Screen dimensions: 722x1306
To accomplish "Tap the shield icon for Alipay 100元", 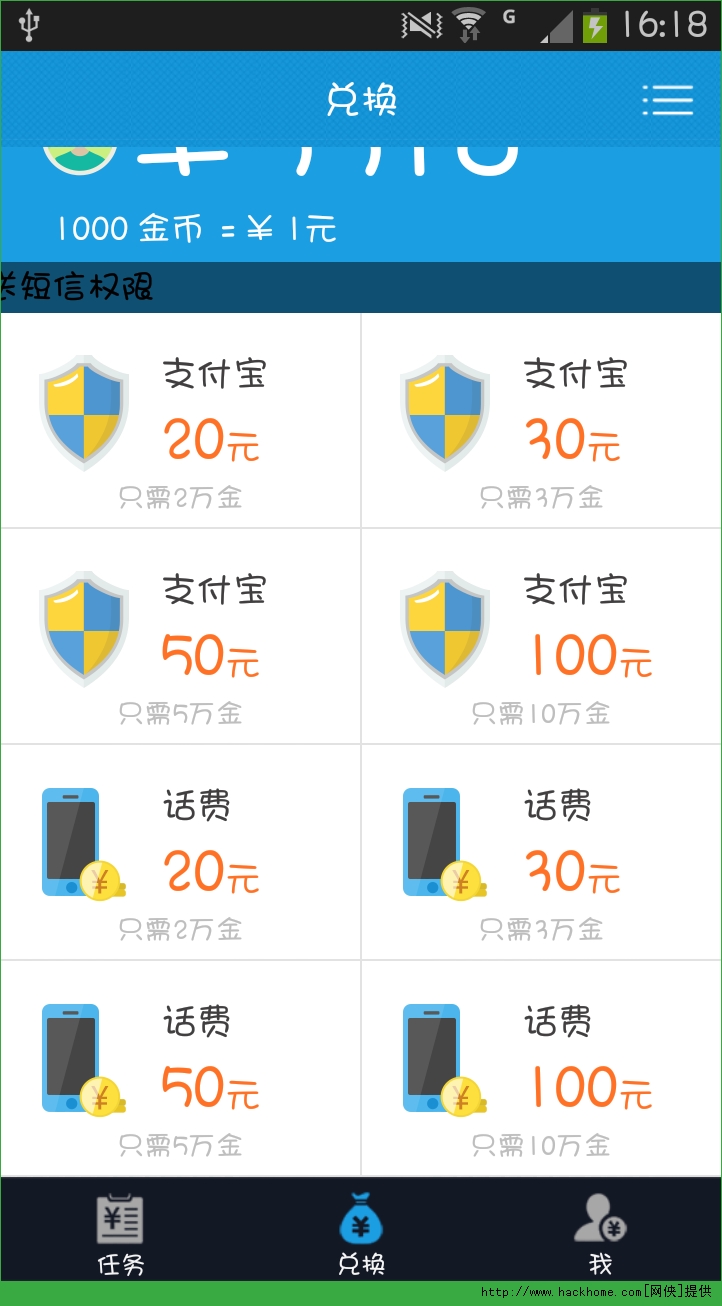I will point(445,628).
